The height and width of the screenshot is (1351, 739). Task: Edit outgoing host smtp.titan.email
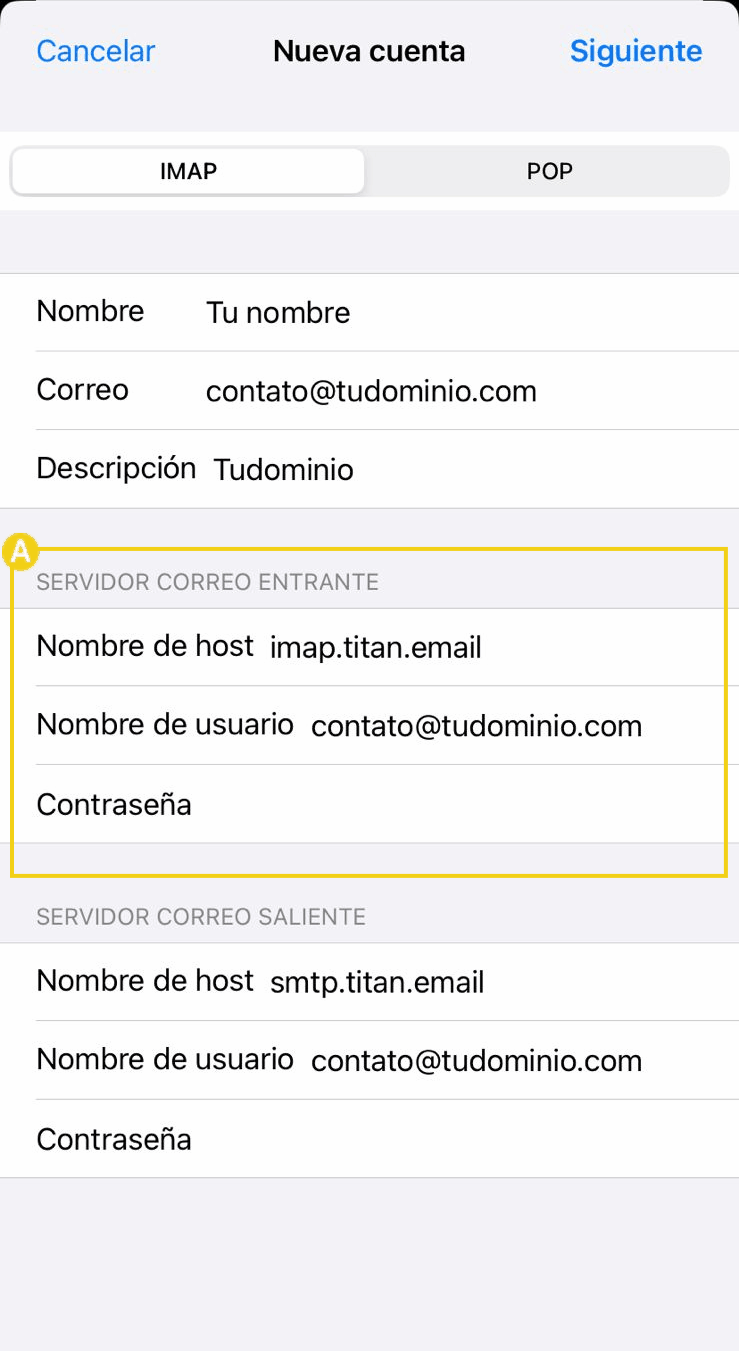[377, 983]
